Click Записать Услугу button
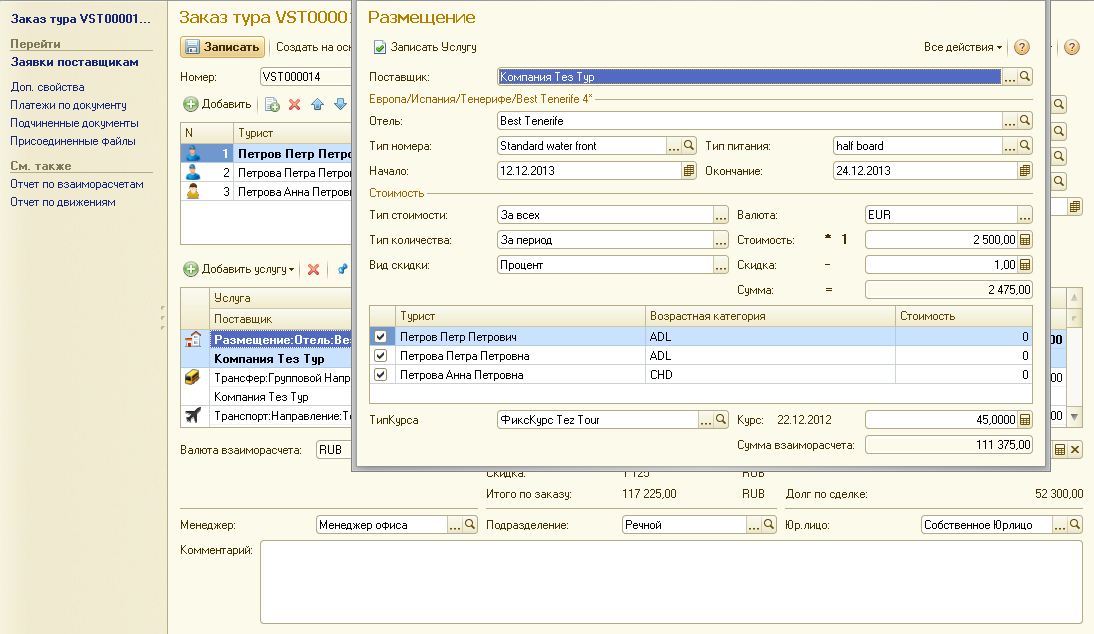 click(425, 47)
